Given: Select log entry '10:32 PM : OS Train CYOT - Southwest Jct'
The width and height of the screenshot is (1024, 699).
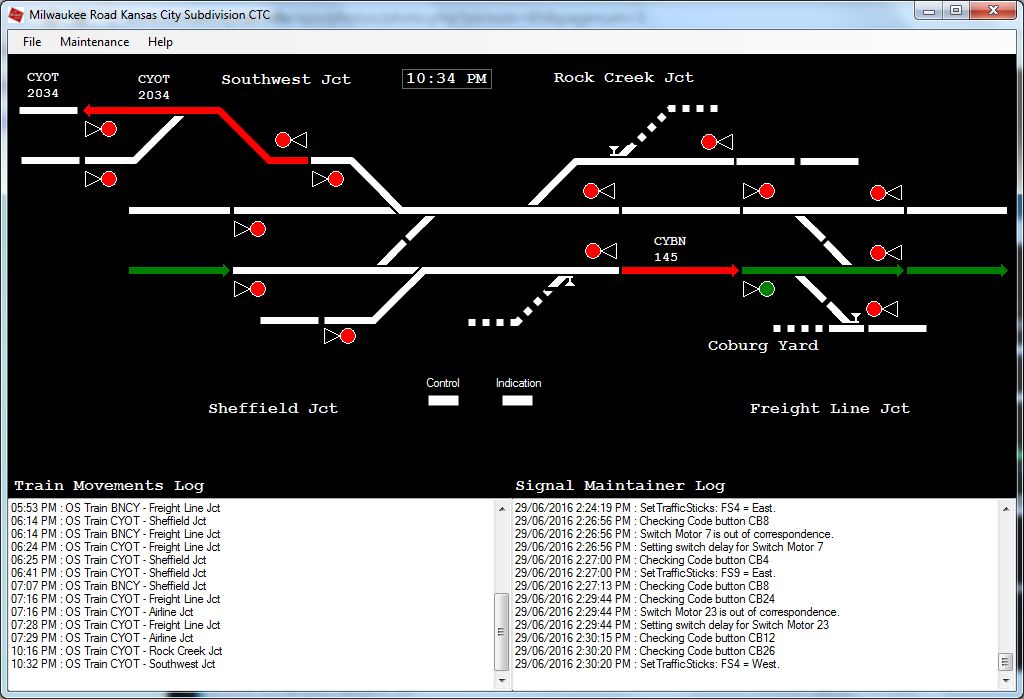Looking at the screenshot, I should click(x=113, y=664).
